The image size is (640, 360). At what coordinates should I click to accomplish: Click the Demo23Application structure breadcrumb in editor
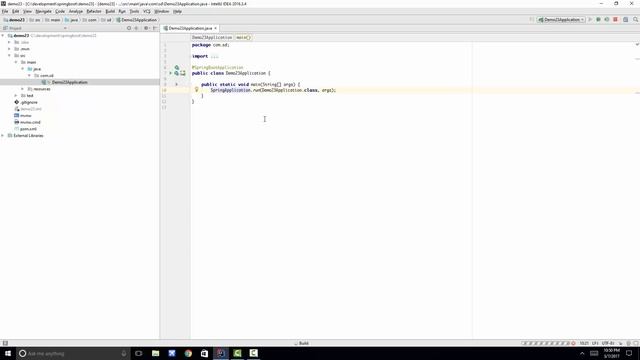212,38
